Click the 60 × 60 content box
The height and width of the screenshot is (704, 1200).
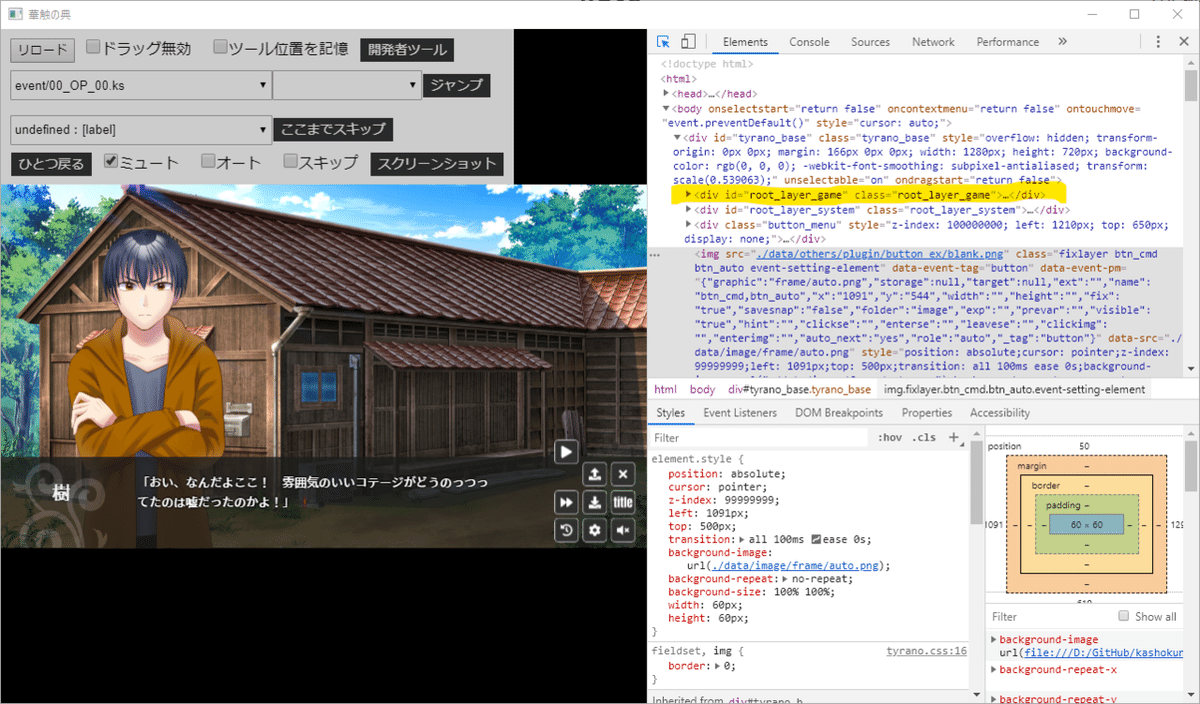pos(1085,524)
